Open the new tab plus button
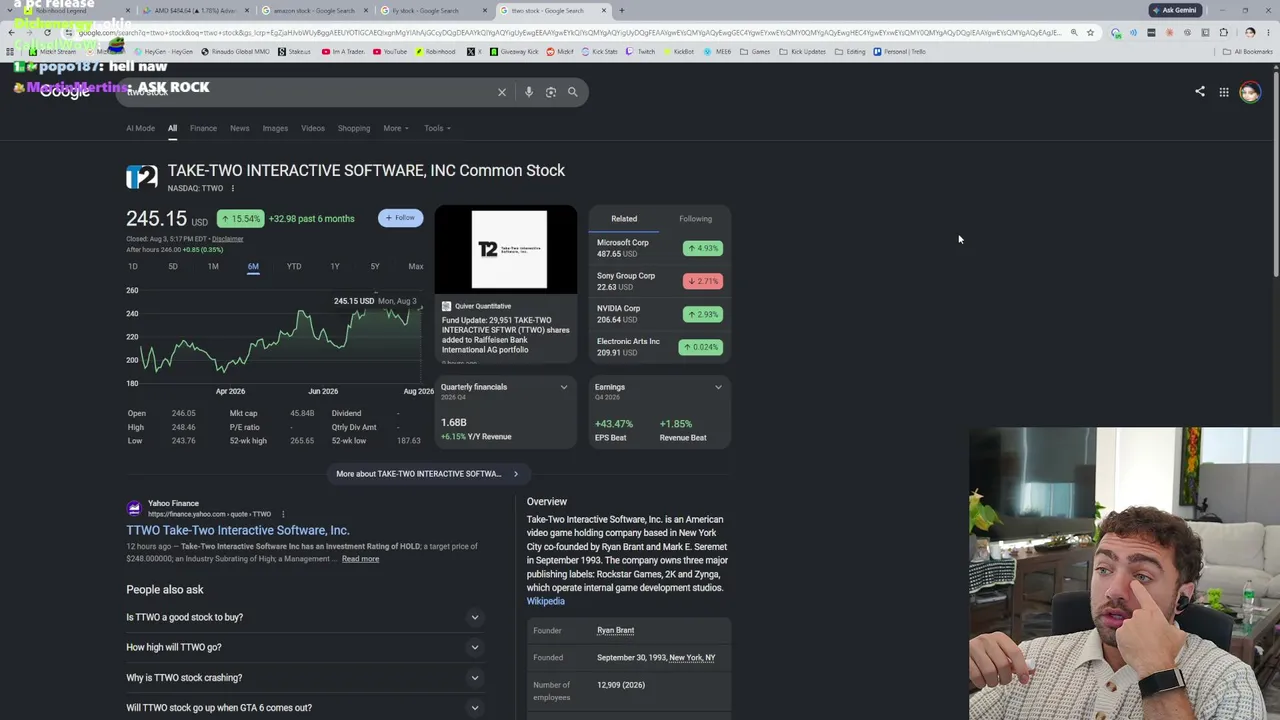The image size is (1280, 720). 621,11
